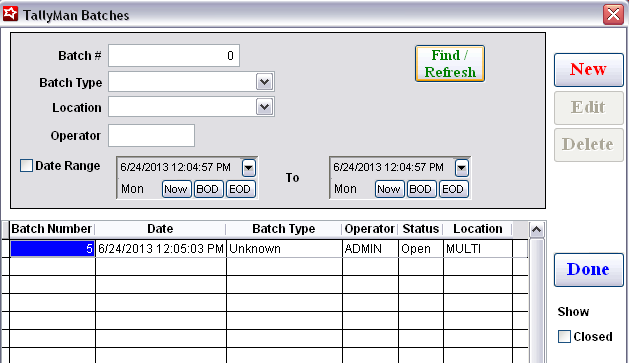This screenshot has width=629, height=363.
Task: Click BOD under the start date
Action: pos(208,189)
